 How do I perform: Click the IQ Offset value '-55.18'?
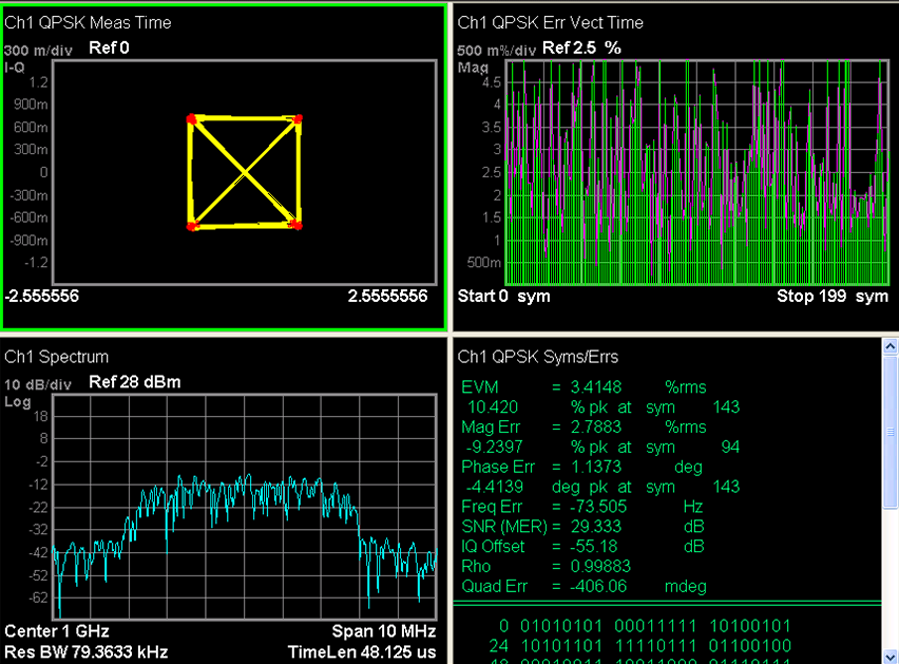click(593, 547)
